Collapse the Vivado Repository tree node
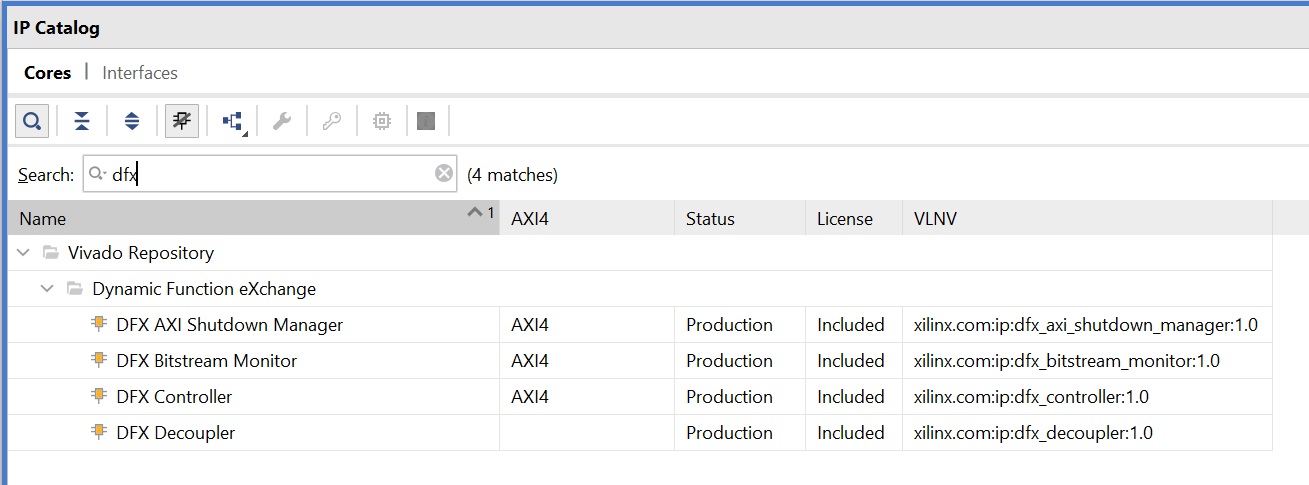 point(23,253)
